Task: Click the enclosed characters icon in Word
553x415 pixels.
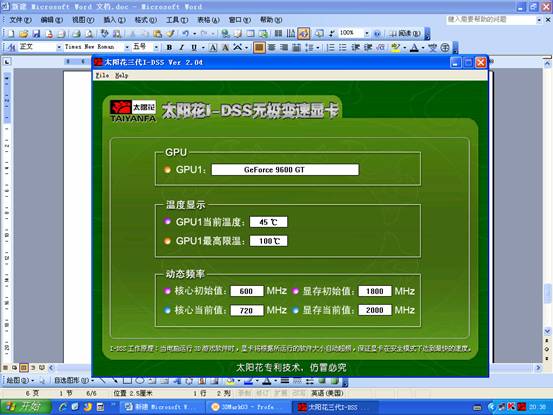Action: 445,47
